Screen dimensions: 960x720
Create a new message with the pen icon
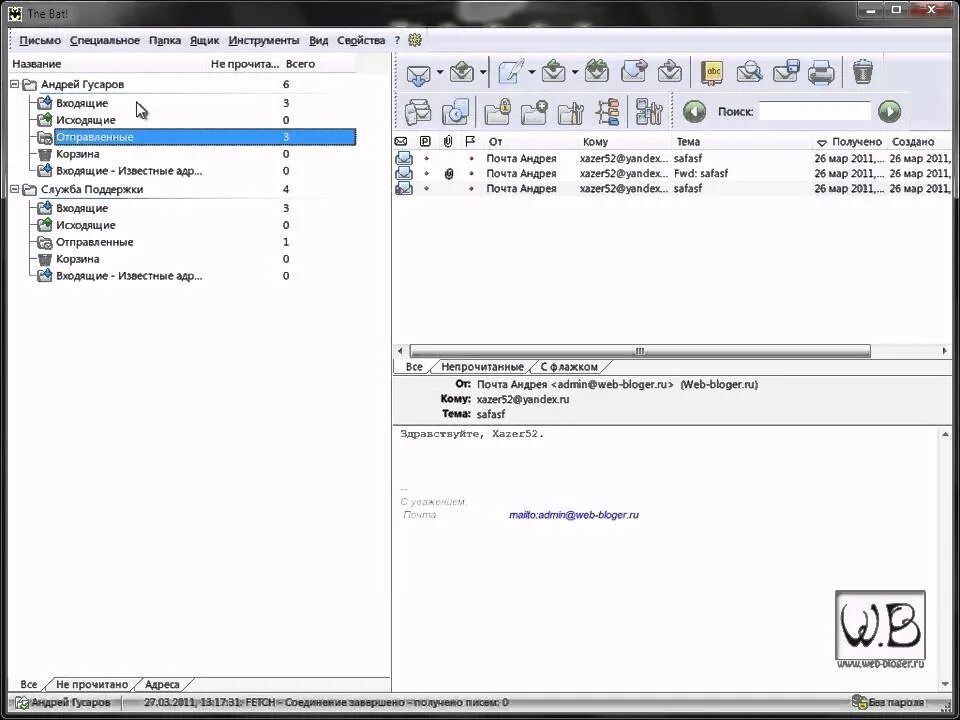click(x=511, y=72)
